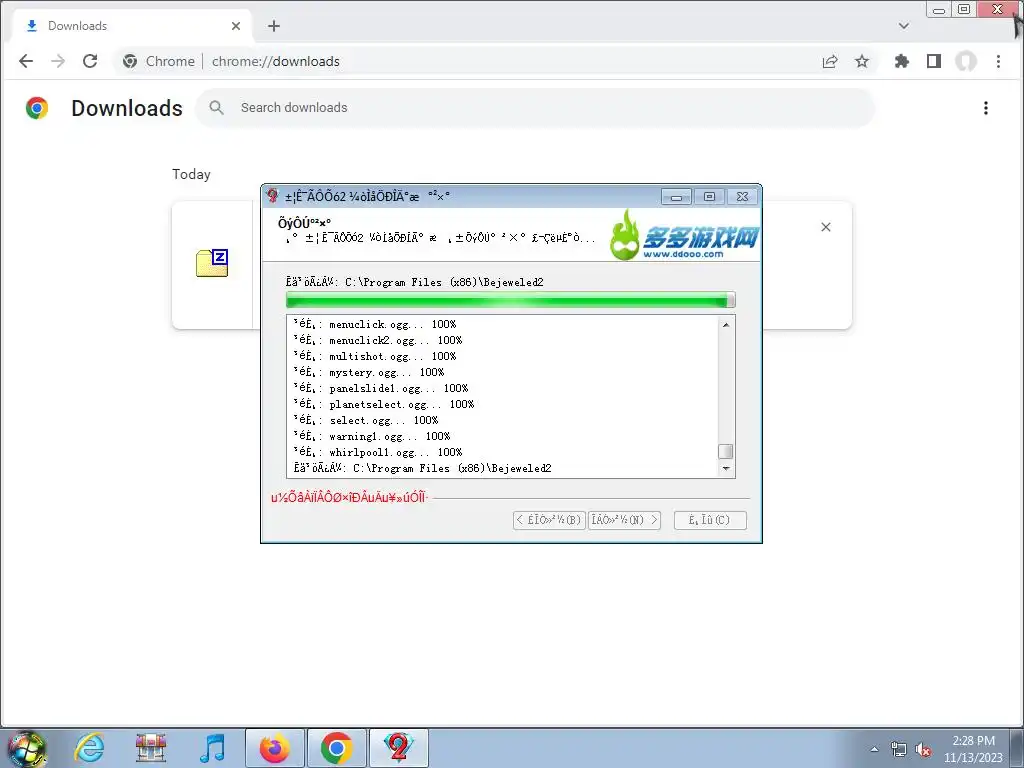This screenshot has height=768, width=1024.
Task: Select the multishot.ogg log line
Action: [x=375, y=356]
